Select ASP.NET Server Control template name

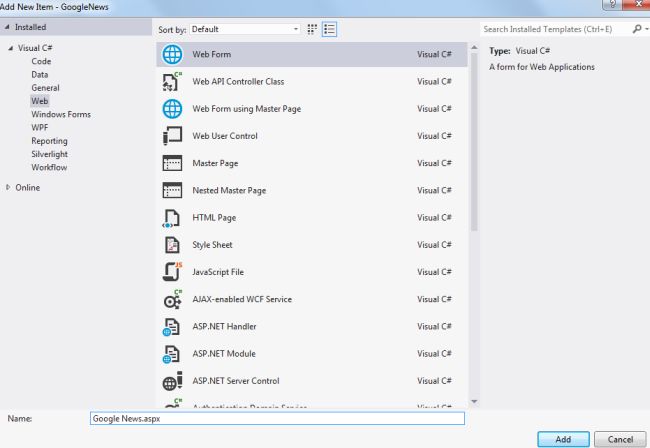(x=236, y=381)
